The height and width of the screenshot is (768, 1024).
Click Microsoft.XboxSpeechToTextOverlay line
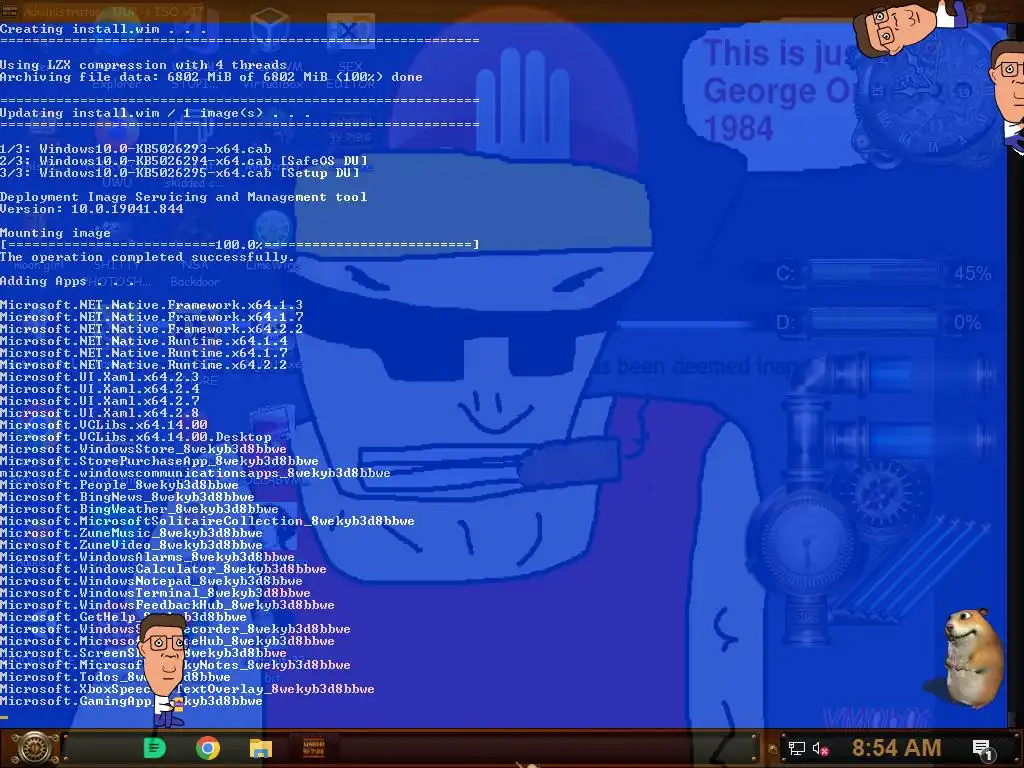187,689
